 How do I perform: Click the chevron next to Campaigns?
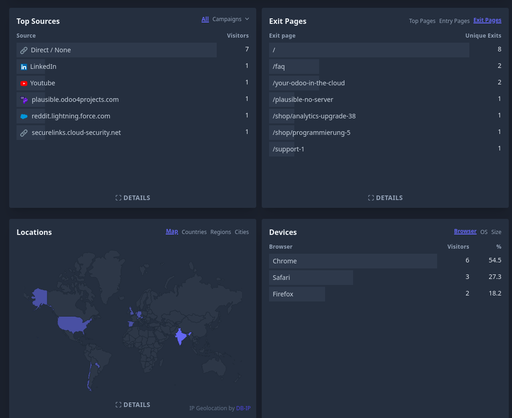(x=247, y=19)
